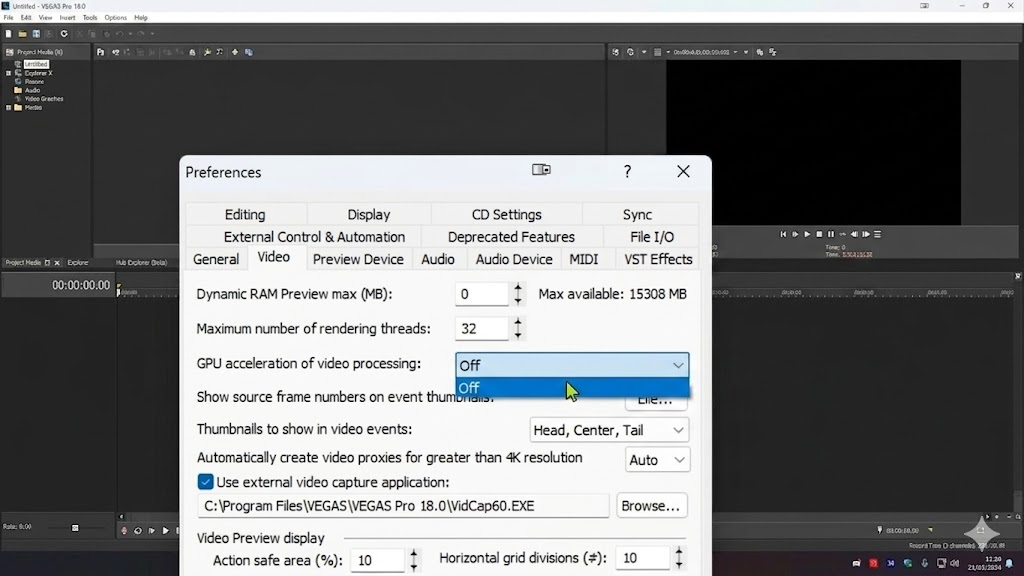Click the Save project toolbar icon
Image resolution: width=1024 pixels, height=576 pixels.
[x=36, y=34]
